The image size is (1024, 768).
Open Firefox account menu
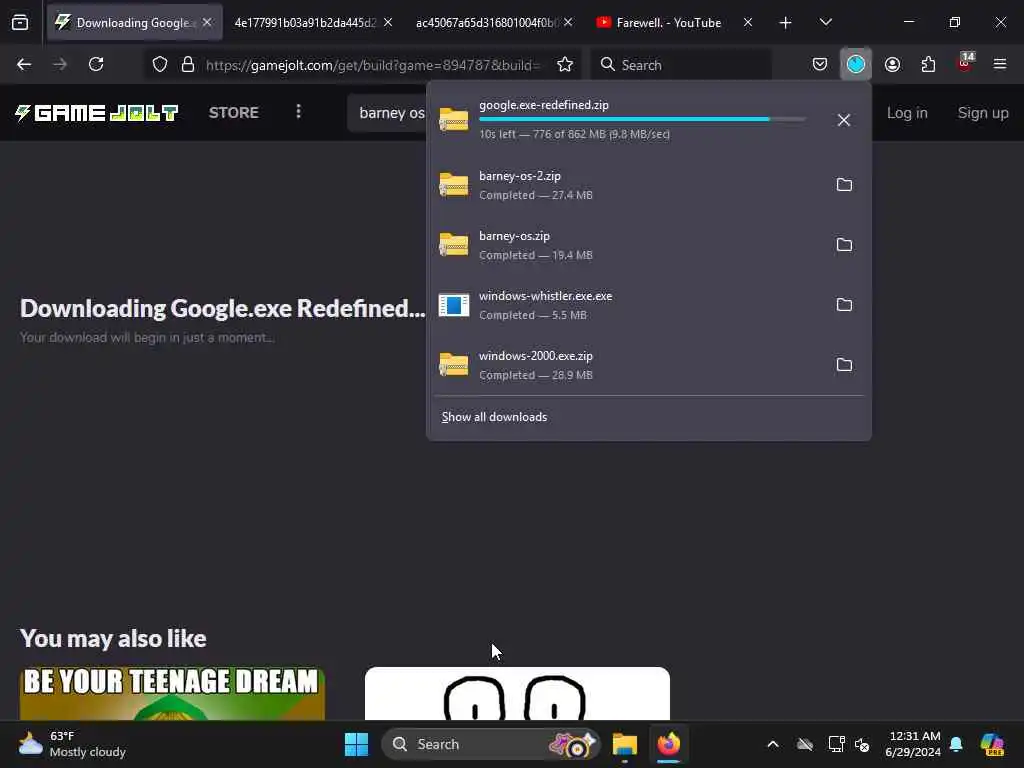[x=892, y=65]
